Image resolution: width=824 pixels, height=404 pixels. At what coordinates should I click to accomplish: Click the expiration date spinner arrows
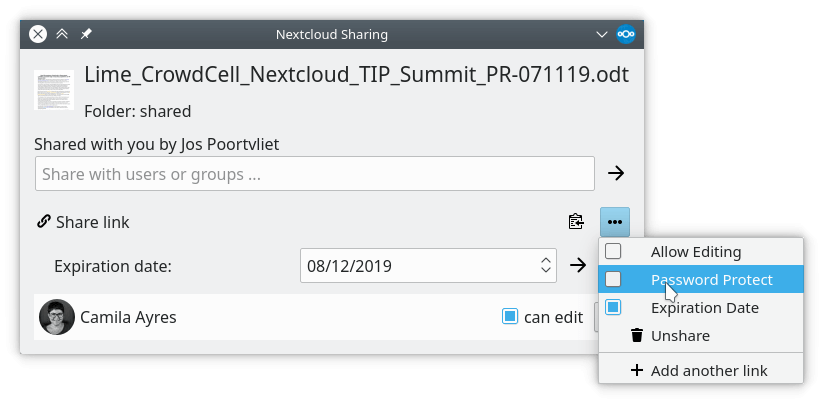546,266
